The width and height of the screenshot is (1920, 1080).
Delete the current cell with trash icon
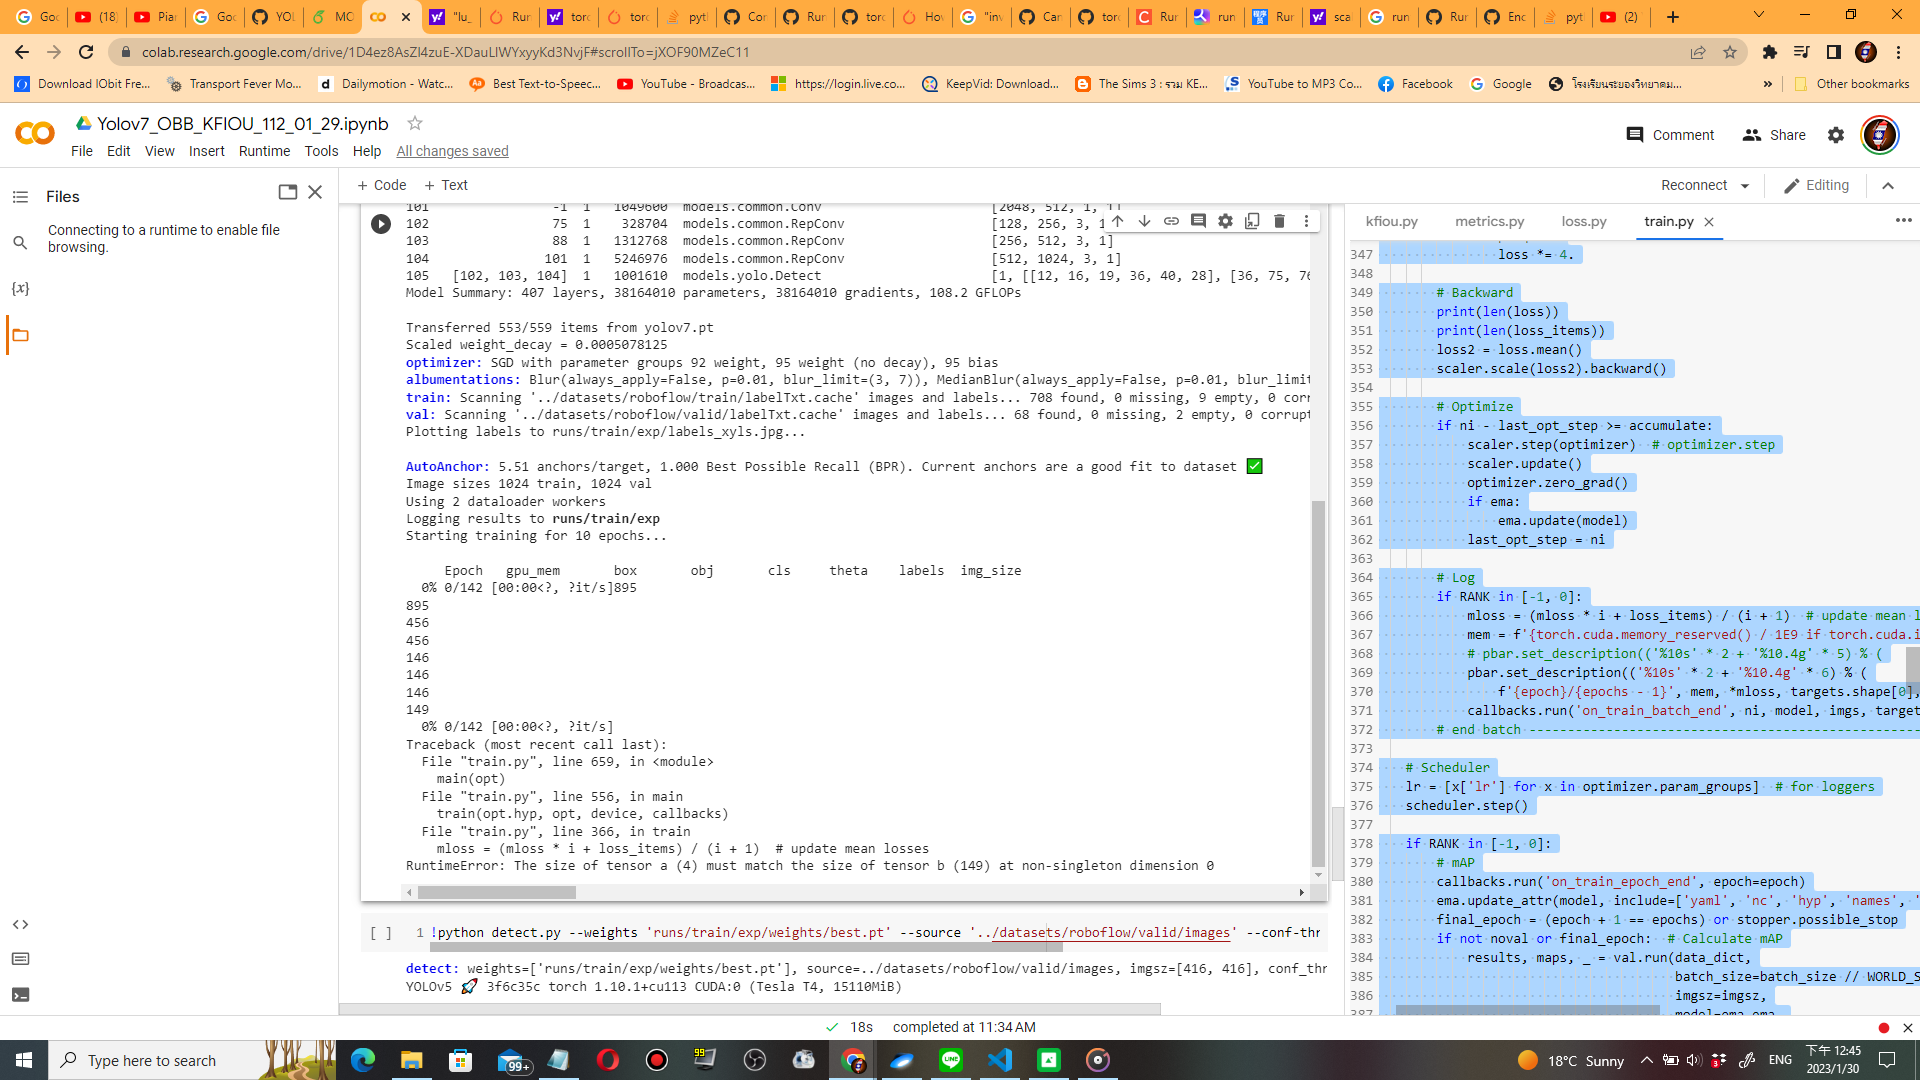pyautogui.click(x=1279, y=220)
